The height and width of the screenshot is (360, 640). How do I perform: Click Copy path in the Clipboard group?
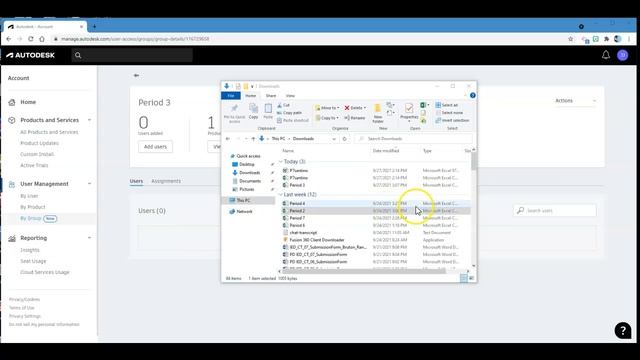[x=289, y=113]
